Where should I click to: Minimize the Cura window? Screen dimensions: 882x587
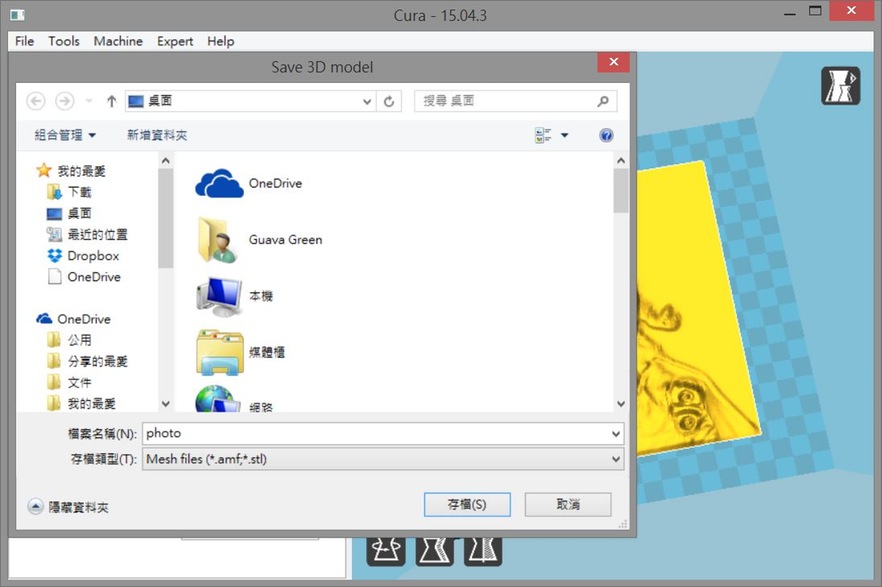tap(790, 12)
